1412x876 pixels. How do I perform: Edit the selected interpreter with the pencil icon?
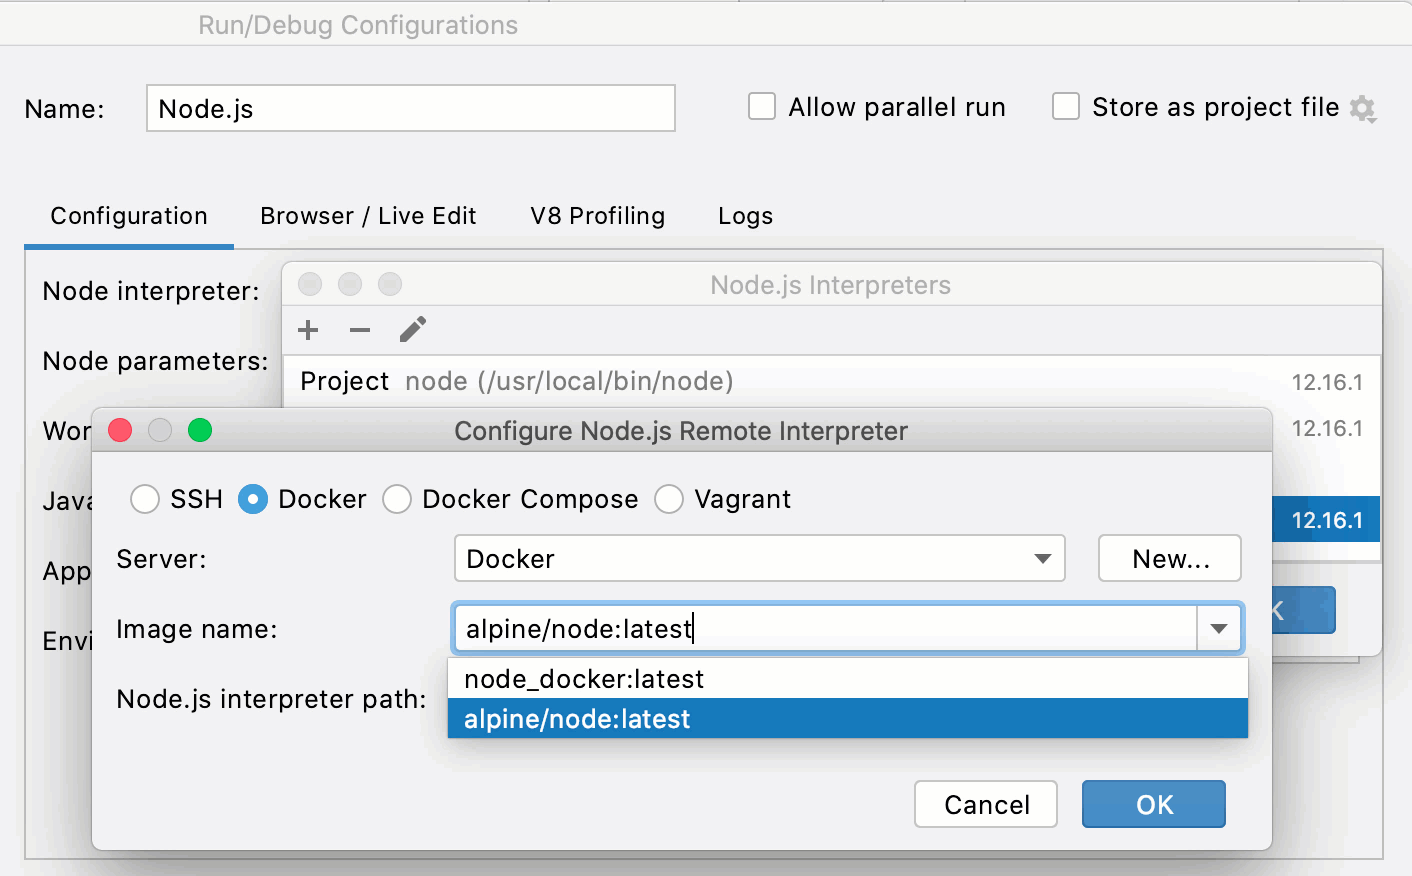click(413, 330)
